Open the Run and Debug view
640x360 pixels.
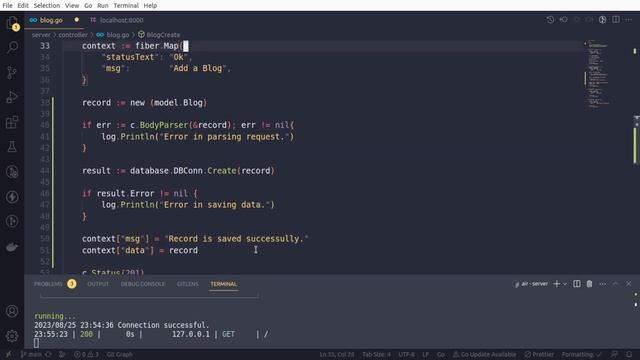[12, 97]
